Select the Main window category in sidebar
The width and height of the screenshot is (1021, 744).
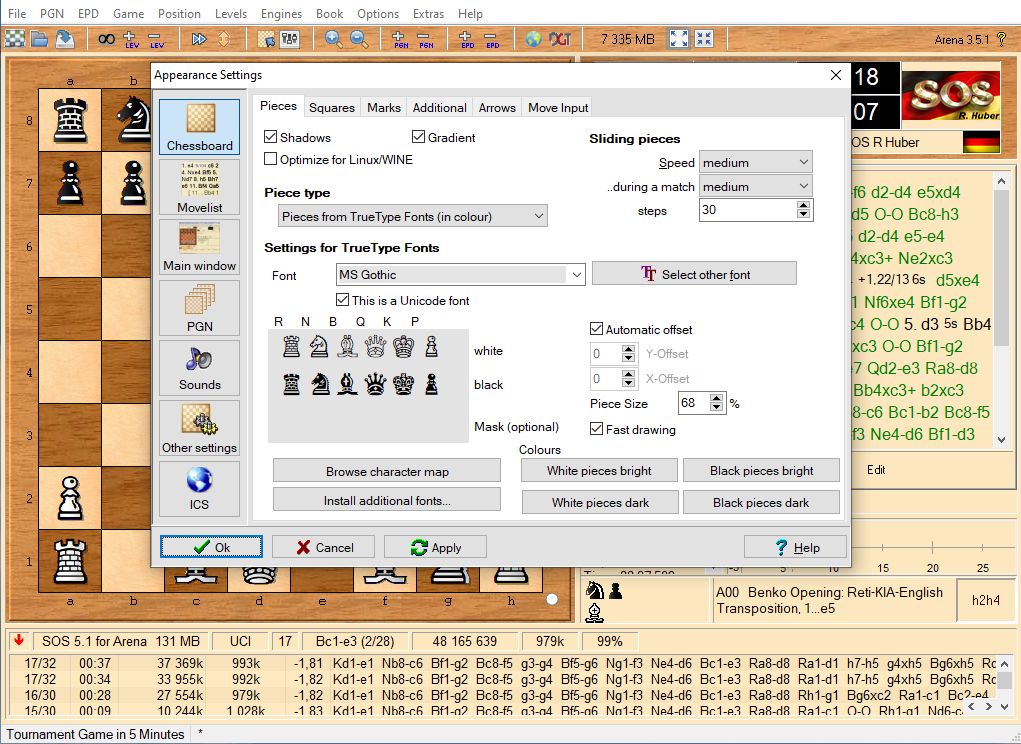[199, 247]
